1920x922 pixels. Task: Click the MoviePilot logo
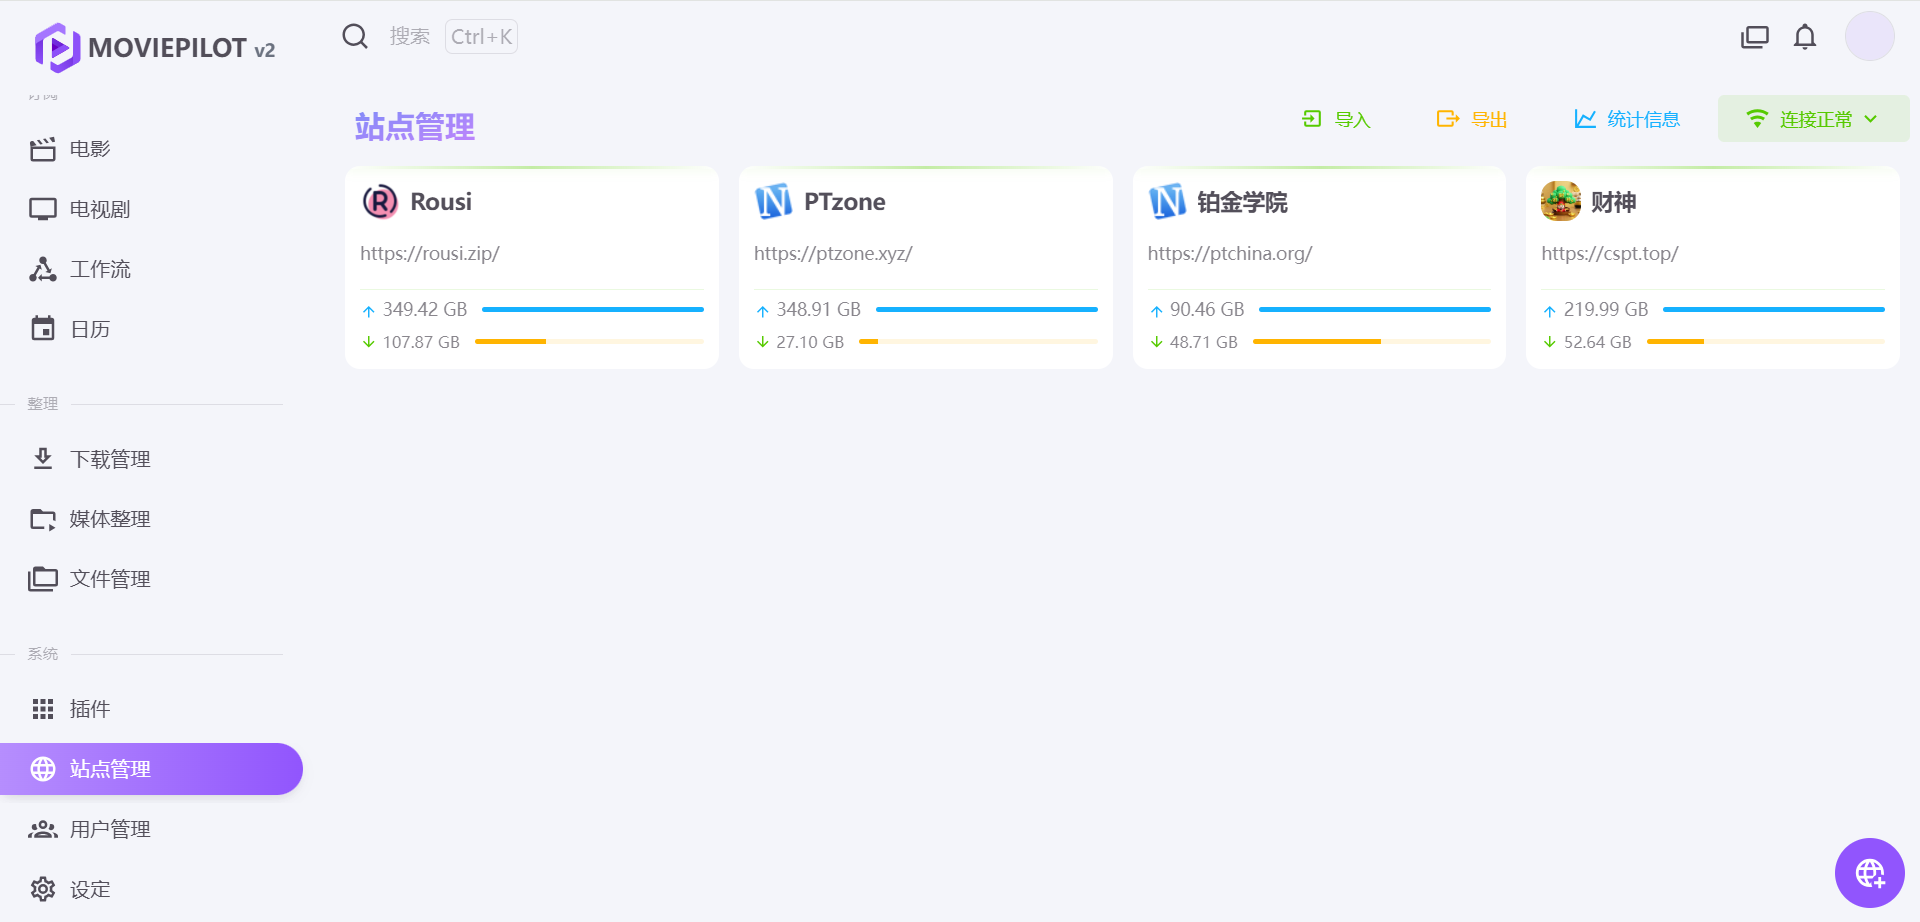[x=57, y=47]
